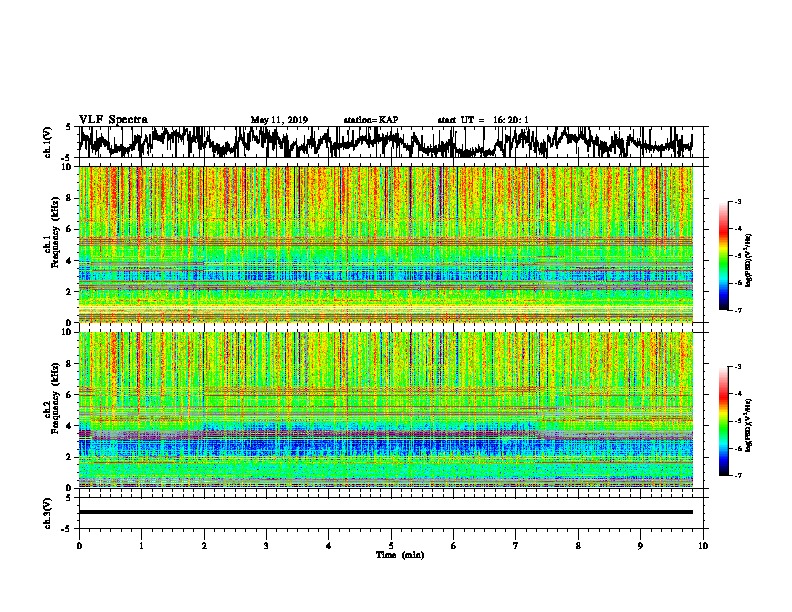Click the thick black ch.3 voltage line
The image size is (792, 612).
click(386, 512)
